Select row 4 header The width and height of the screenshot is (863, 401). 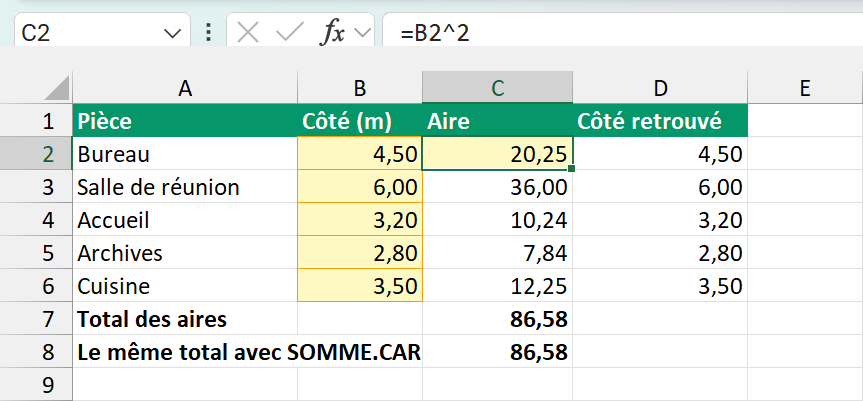pos(36,219)
